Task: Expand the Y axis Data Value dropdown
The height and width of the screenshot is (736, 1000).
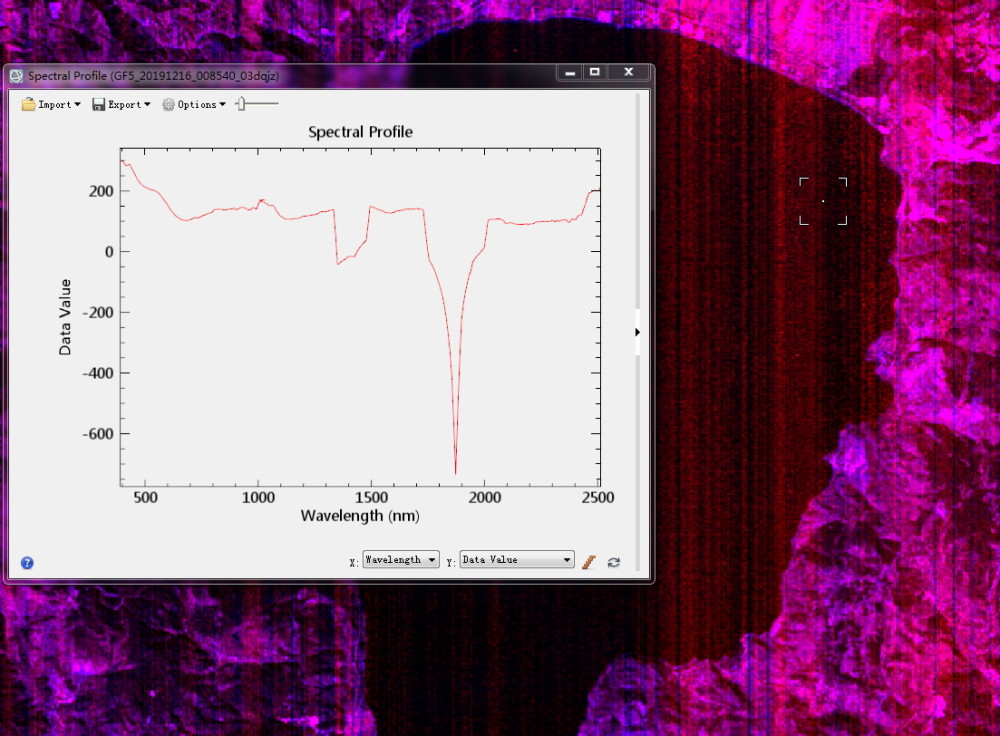Action: 517,560
